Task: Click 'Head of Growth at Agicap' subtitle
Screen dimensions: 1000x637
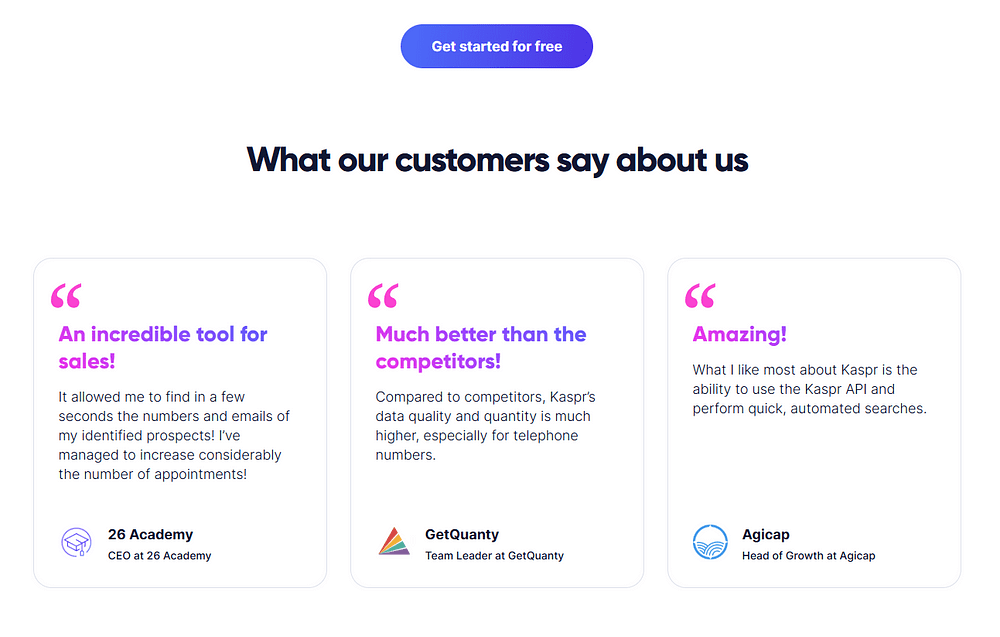Action: (x=808, y=555)
